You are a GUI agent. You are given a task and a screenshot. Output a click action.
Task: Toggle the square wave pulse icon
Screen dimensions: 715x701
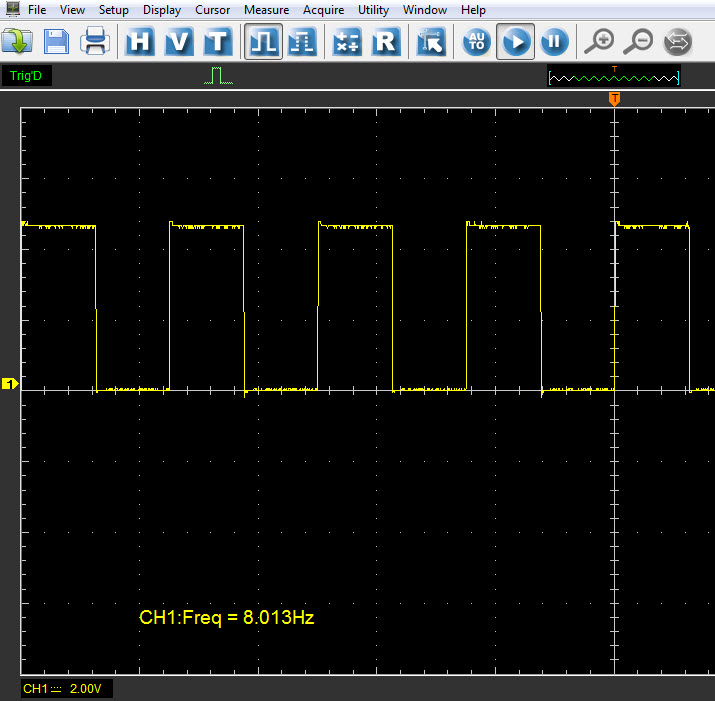263,42
